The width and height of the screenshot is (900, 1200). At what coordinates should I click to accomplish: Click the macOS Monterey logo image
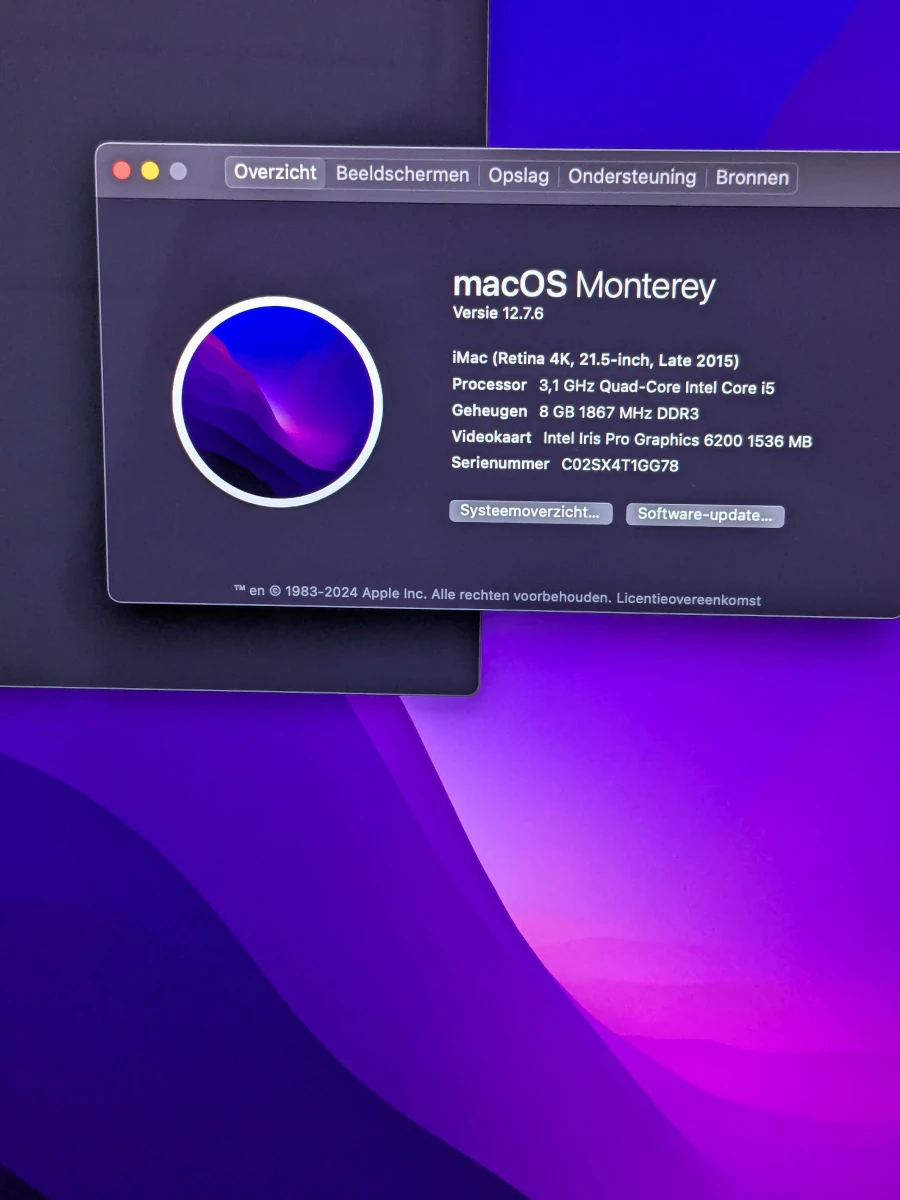coord(277,401)
